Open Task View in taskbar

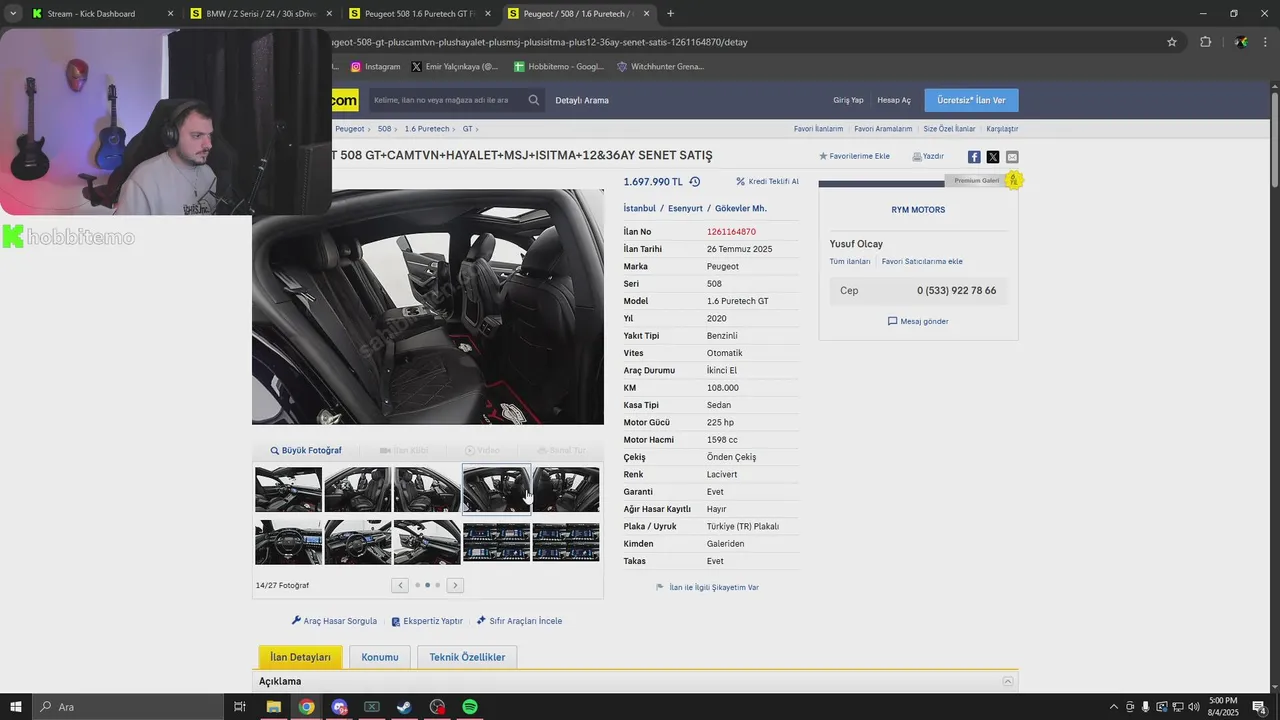(x=240, y=707)
